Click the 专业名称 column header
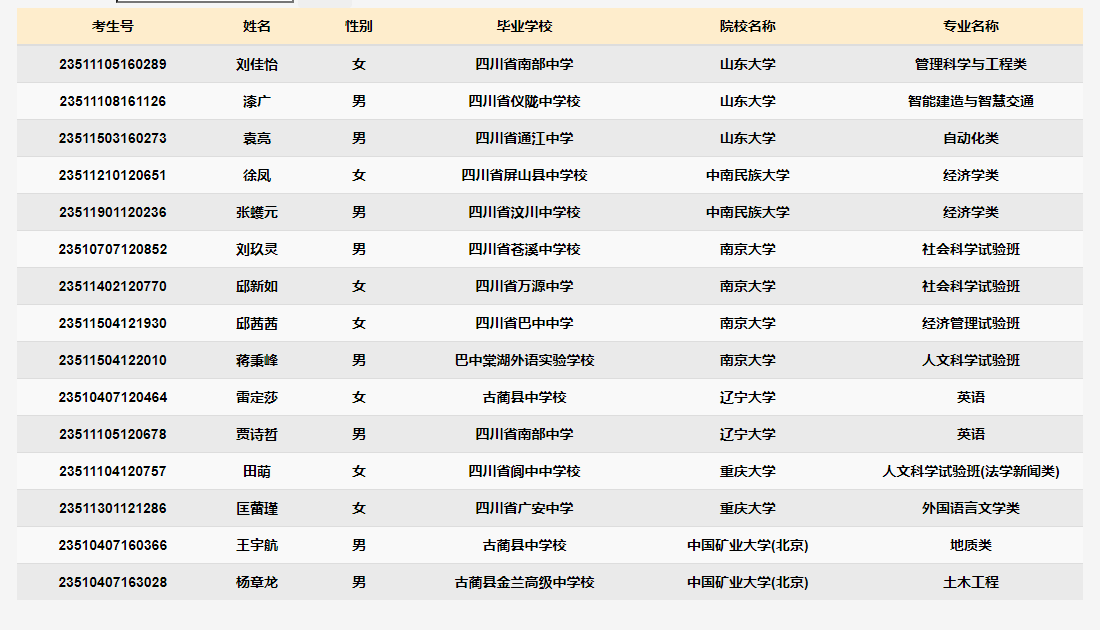The width and height of the screenshot is (1100, 630). pos(971,27)
